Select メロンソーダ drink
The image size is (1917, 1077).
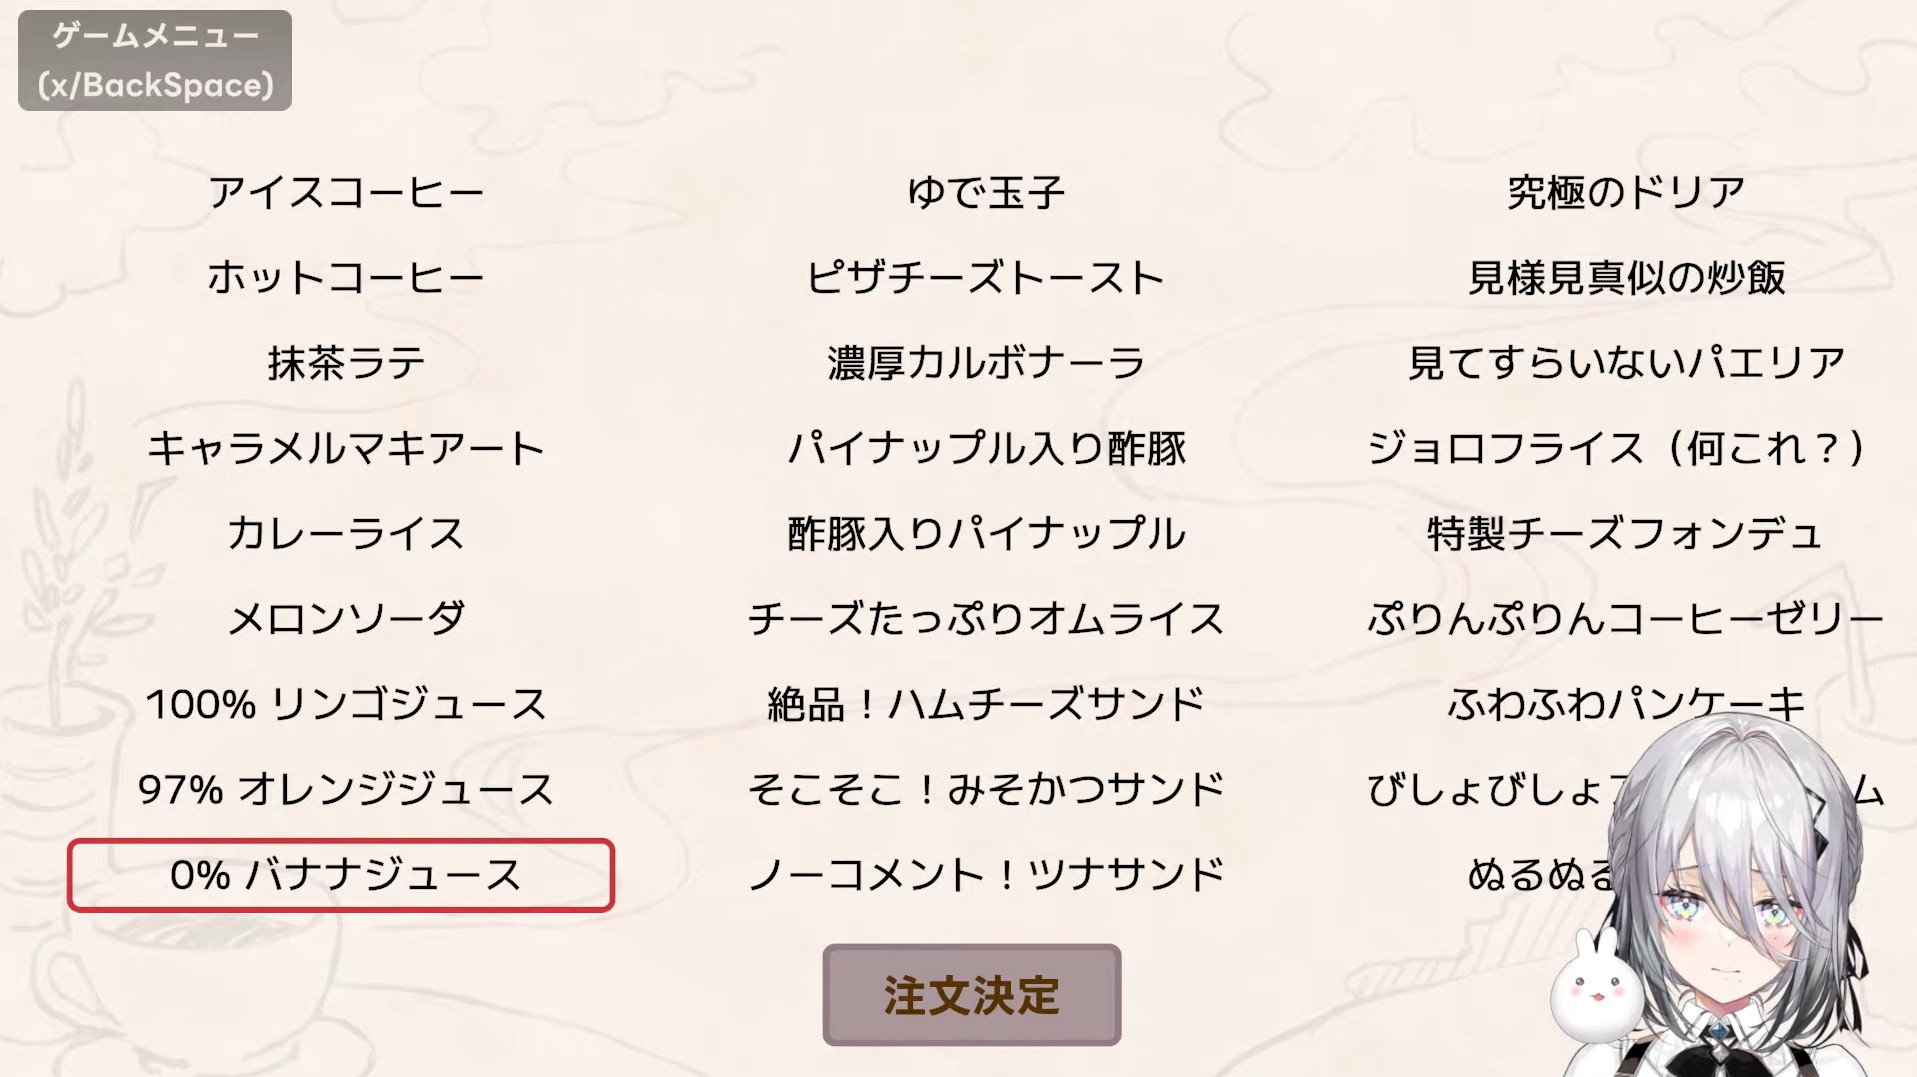pyautogui.click(x=346, y=619)
